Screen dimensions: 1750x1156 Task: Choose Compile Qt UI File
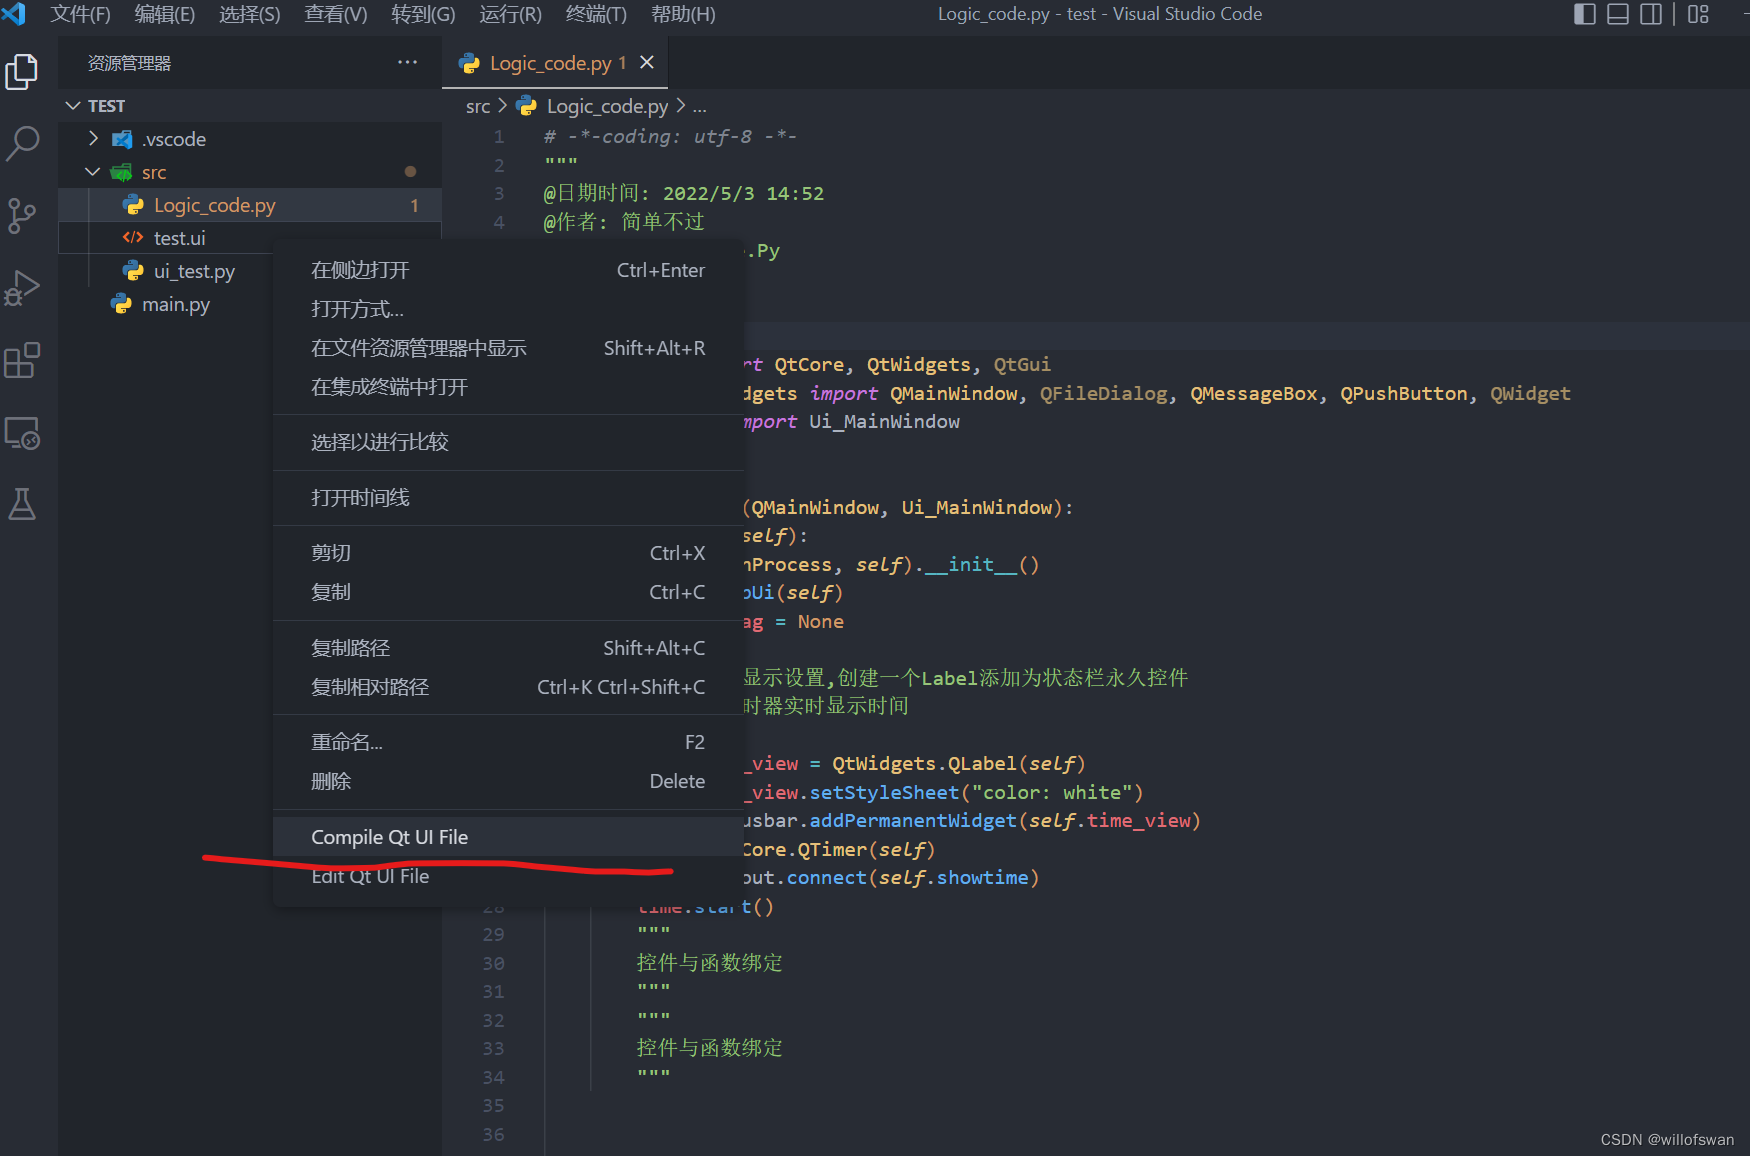pyautogui.click(x=508, y=837)
